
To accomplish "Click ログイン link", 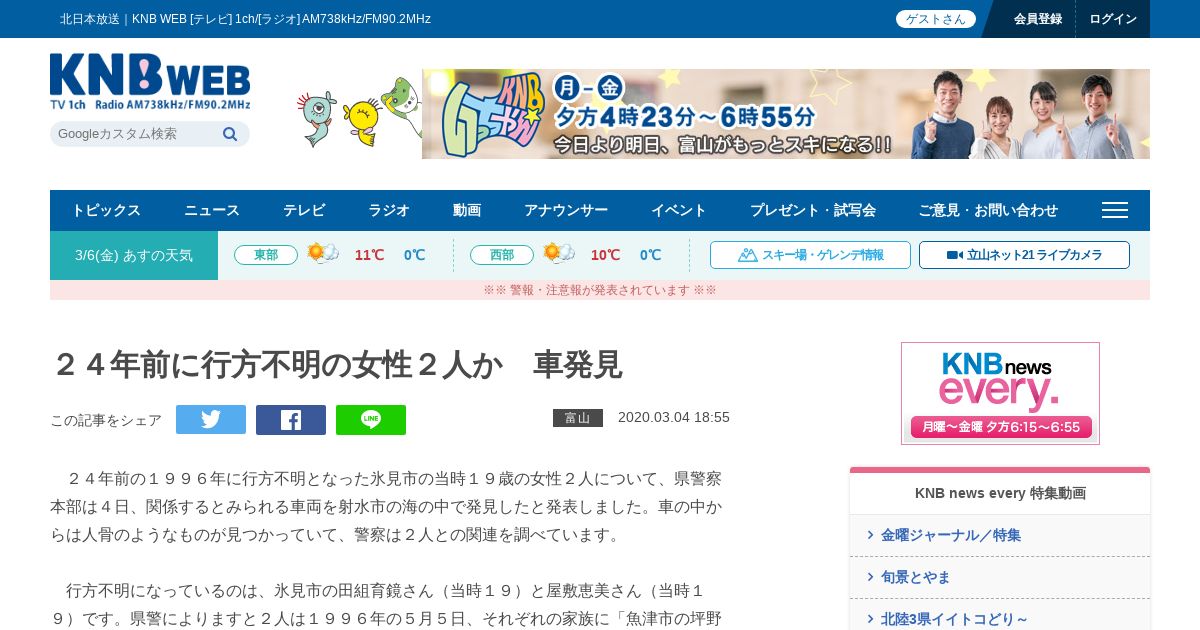I will pyautogui.click(x=1113, y=19).
